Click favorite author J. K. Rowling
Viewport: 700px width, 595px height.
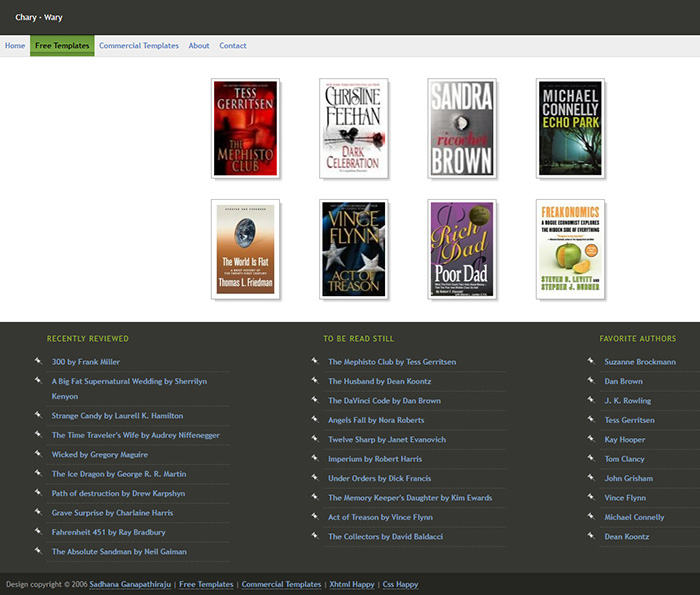point(628,401)
